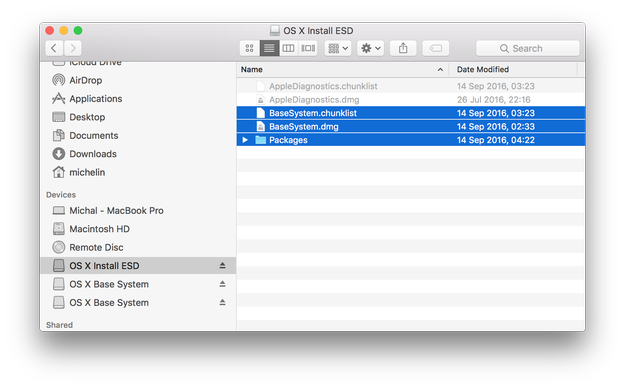Select the BaseSystem.chunklist file
The height and width of the screenshot is (388, 625).
coord(411,113)
